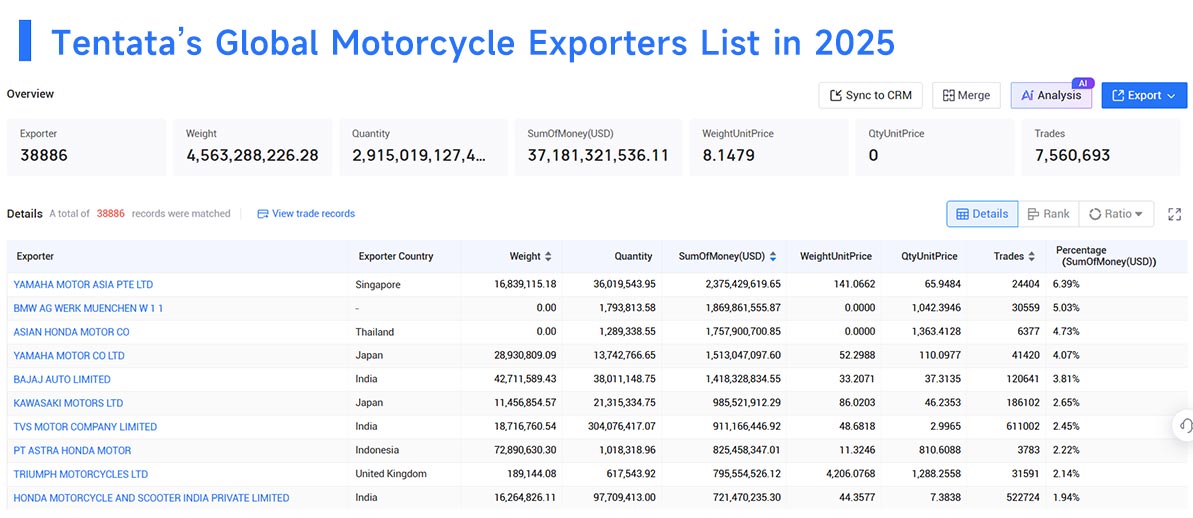
Task: Switch to the Rank view tab
Action: (x=1048, y=214)
